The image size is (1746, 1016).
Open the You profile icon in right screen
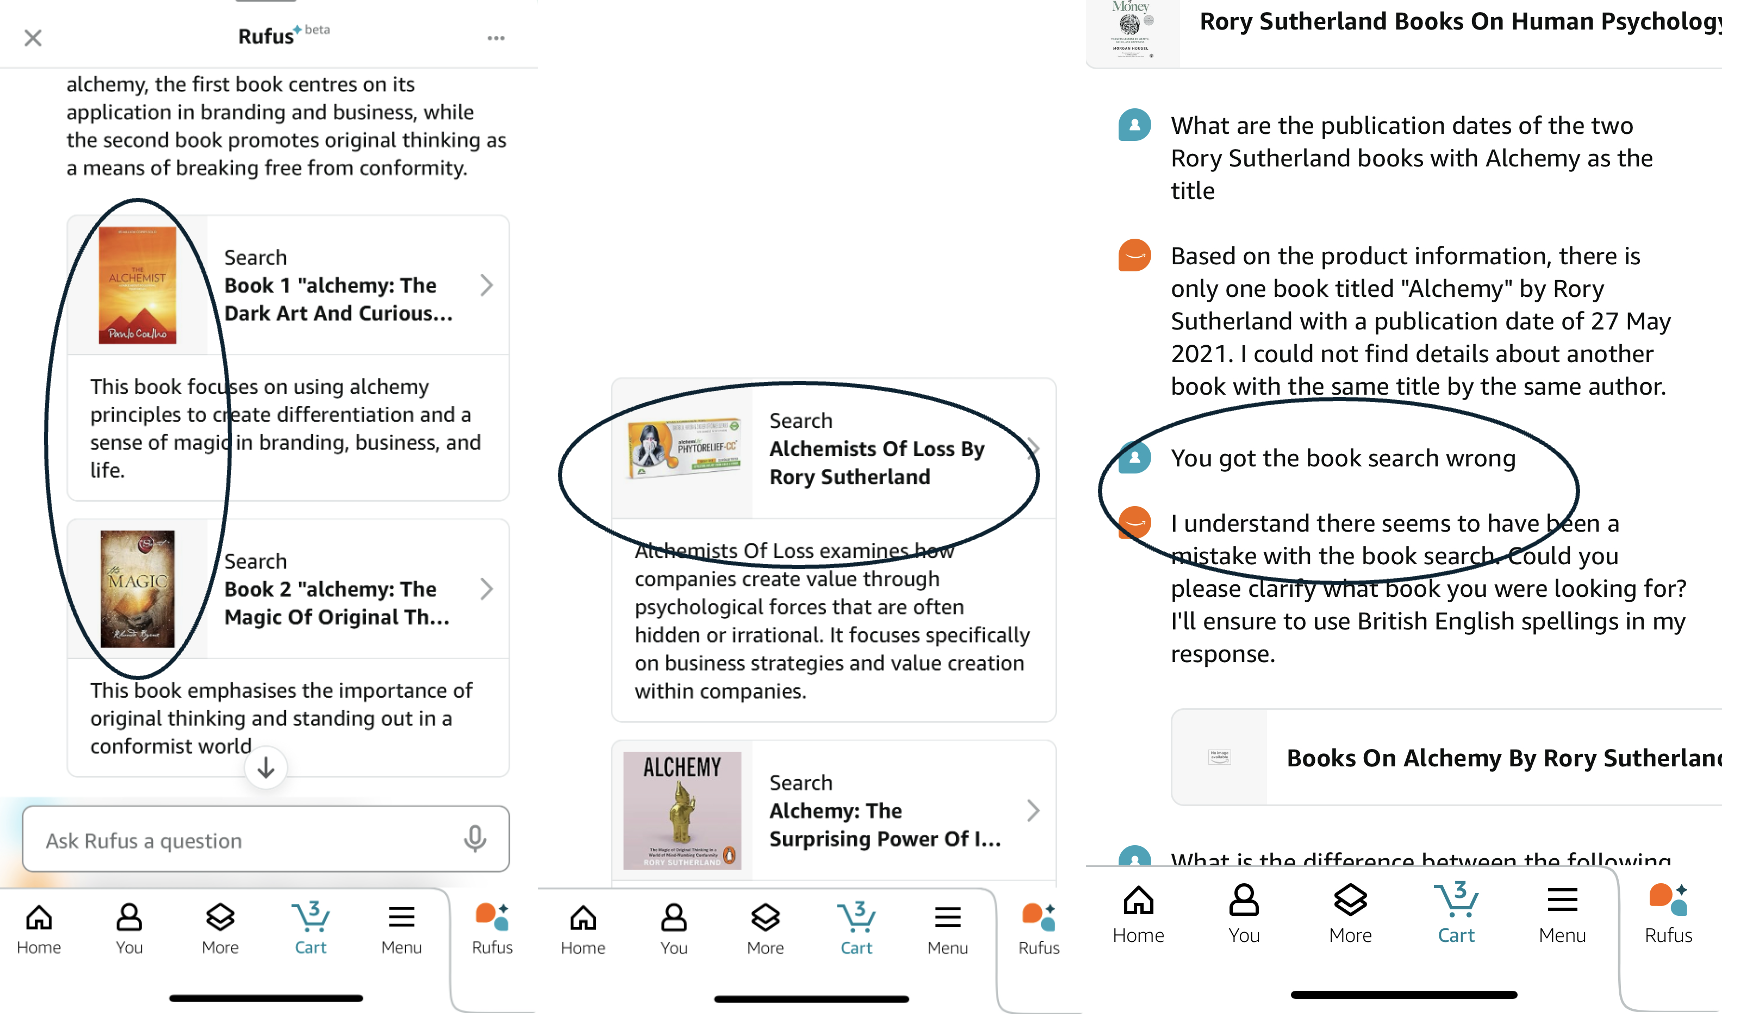click(1244, 914)
